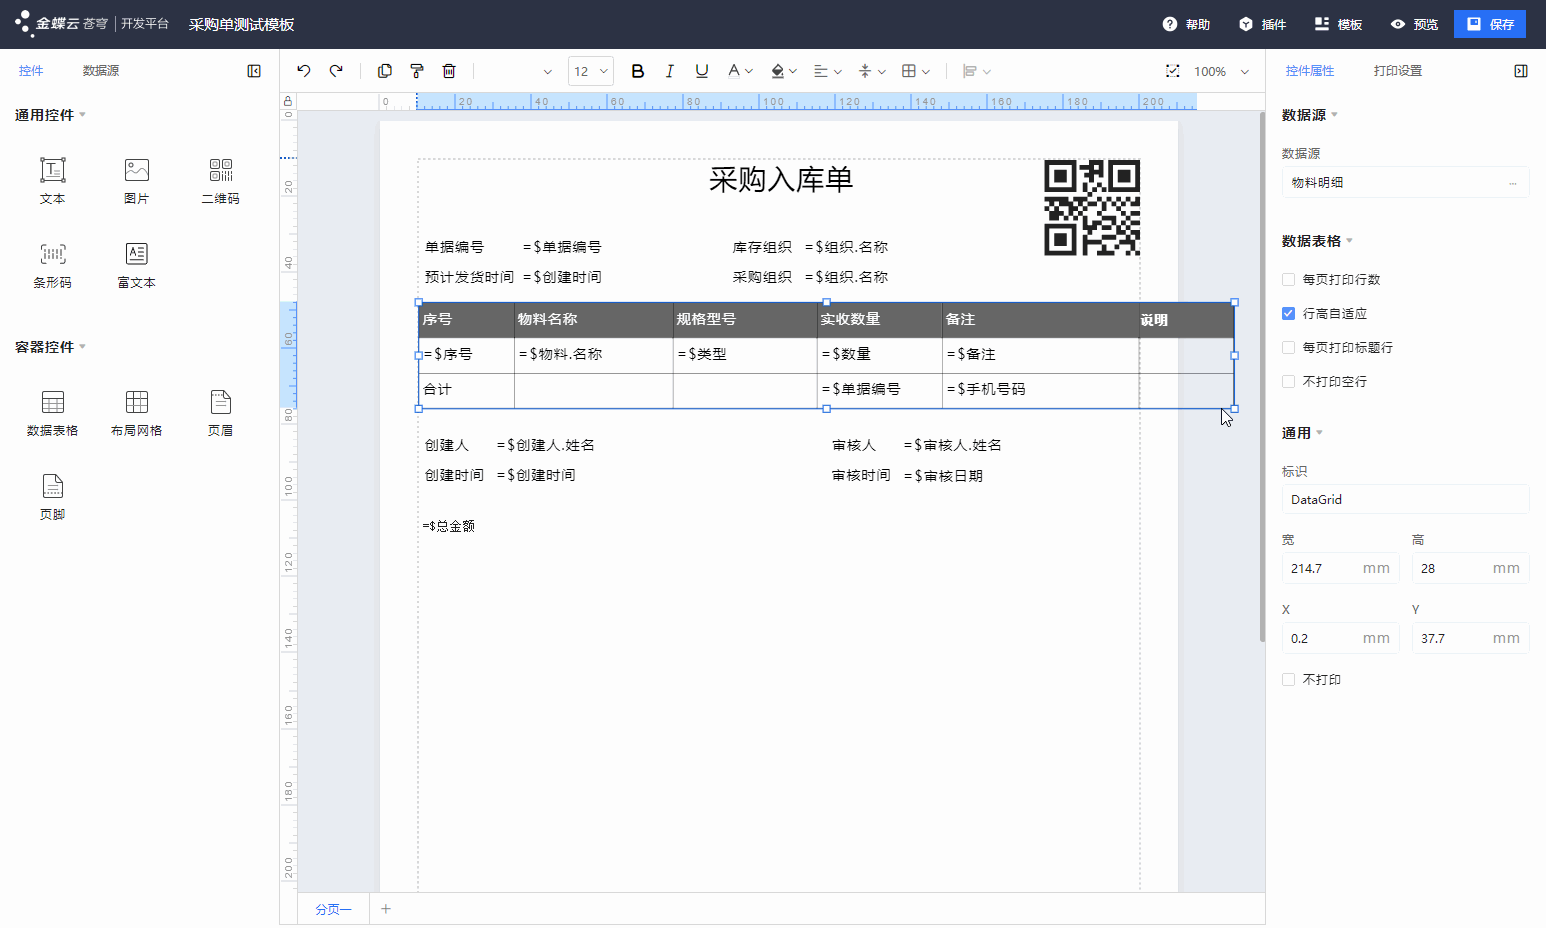
Task: Select the 条形码 barcode control
Action: click(x=52, y=264)
